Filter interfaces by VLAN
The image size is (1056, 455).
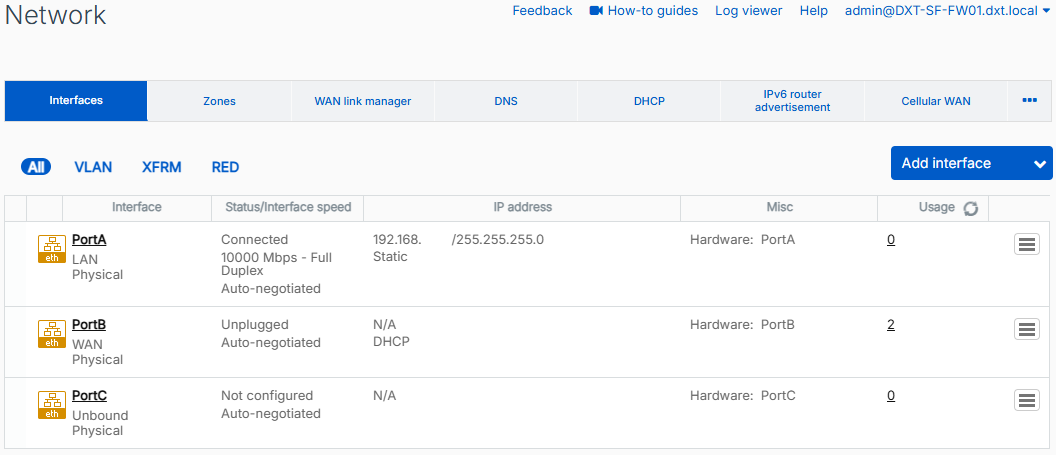93,167
